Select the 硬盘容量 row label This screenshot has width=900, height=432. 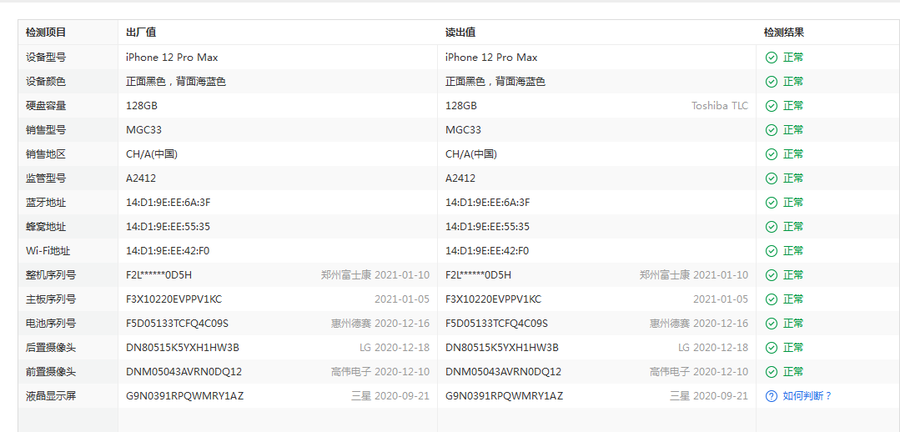[46, 106]
